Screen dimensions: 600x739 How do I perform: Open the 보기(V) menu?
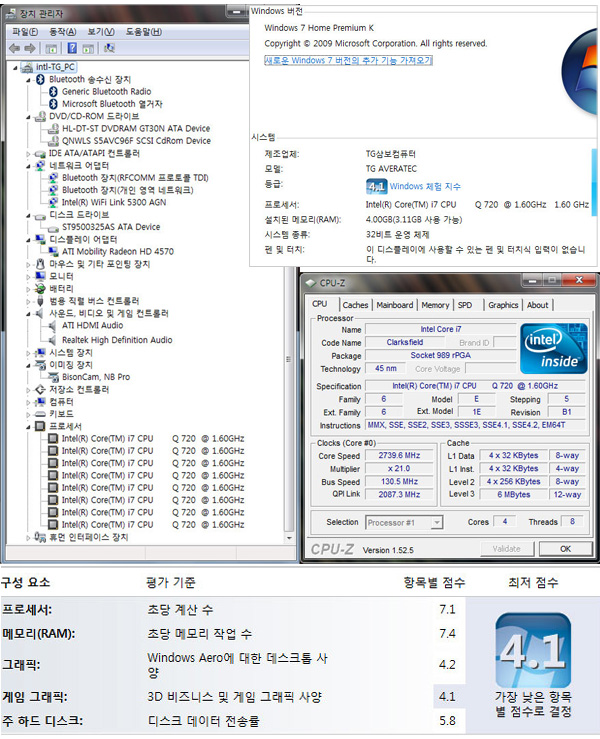click(101, 32)
